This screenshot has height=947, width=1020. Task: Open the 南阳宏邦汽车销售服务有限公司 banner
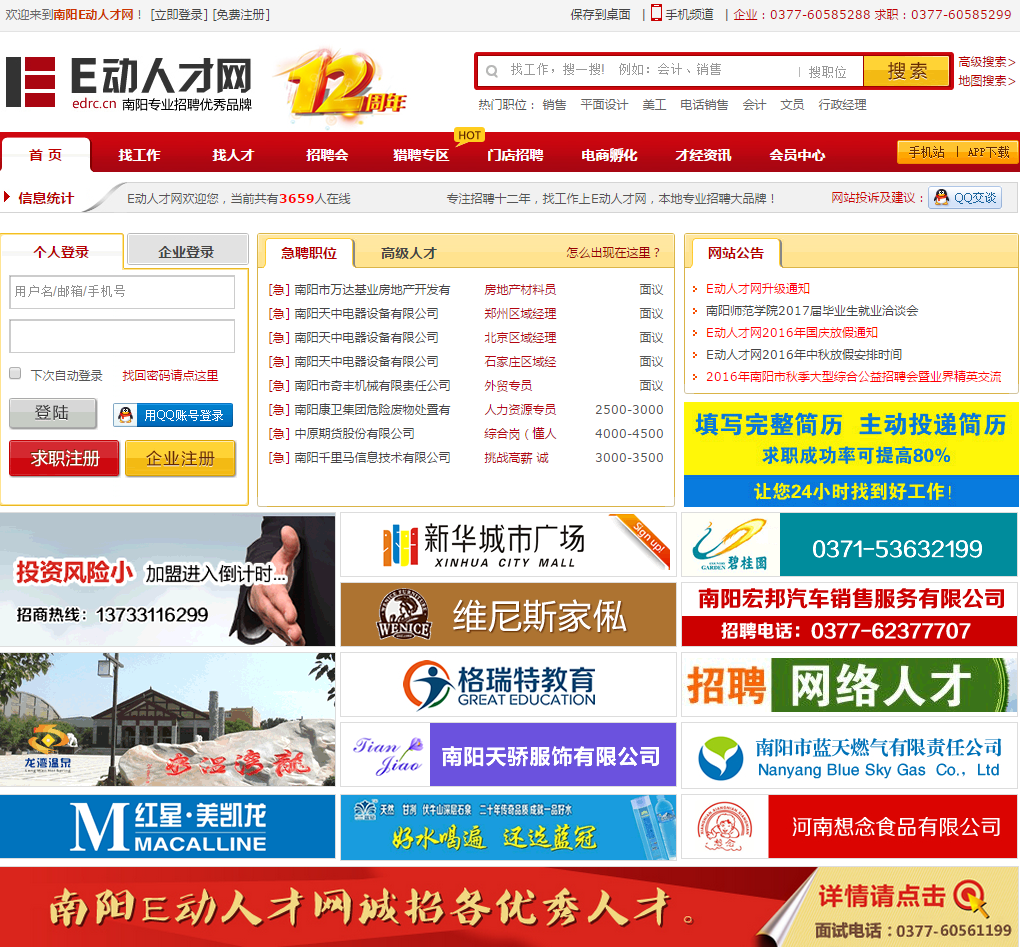(x=850, y=615)
